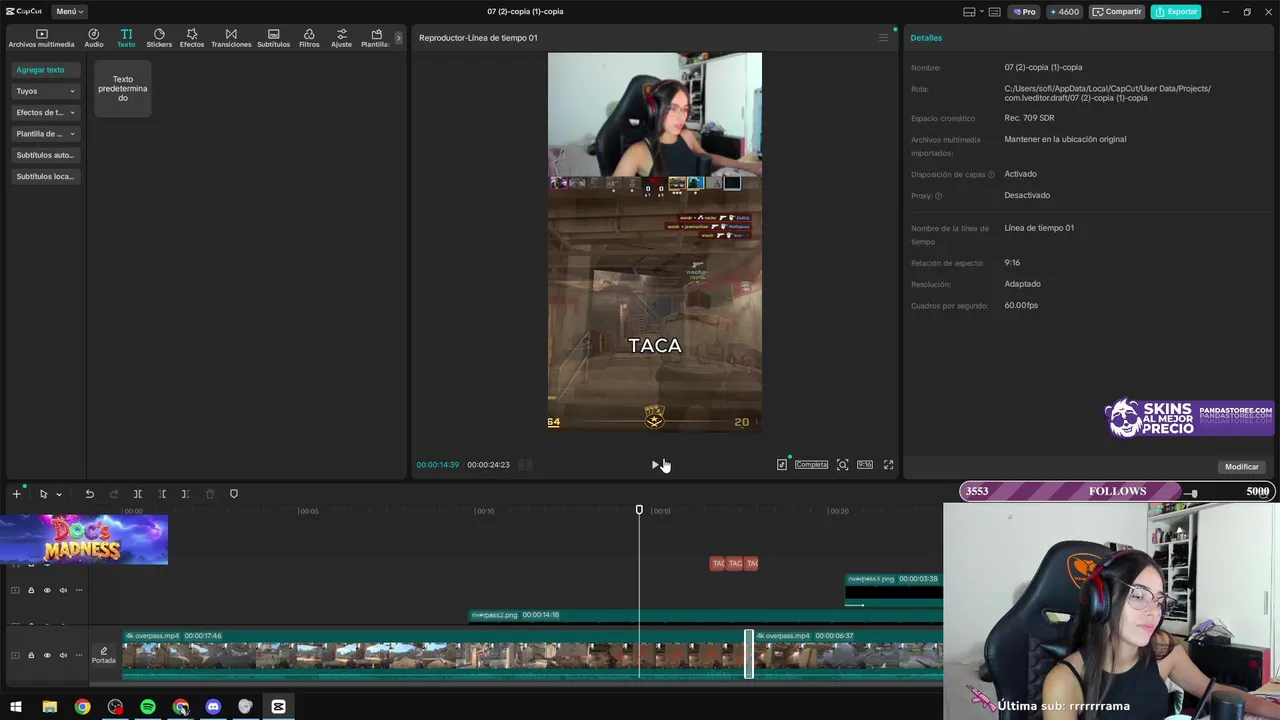Open the 9:16 aspect ratio selector
Image resolution: width=1280 pixels, height=720 pixels.
[x=865, y=464]
